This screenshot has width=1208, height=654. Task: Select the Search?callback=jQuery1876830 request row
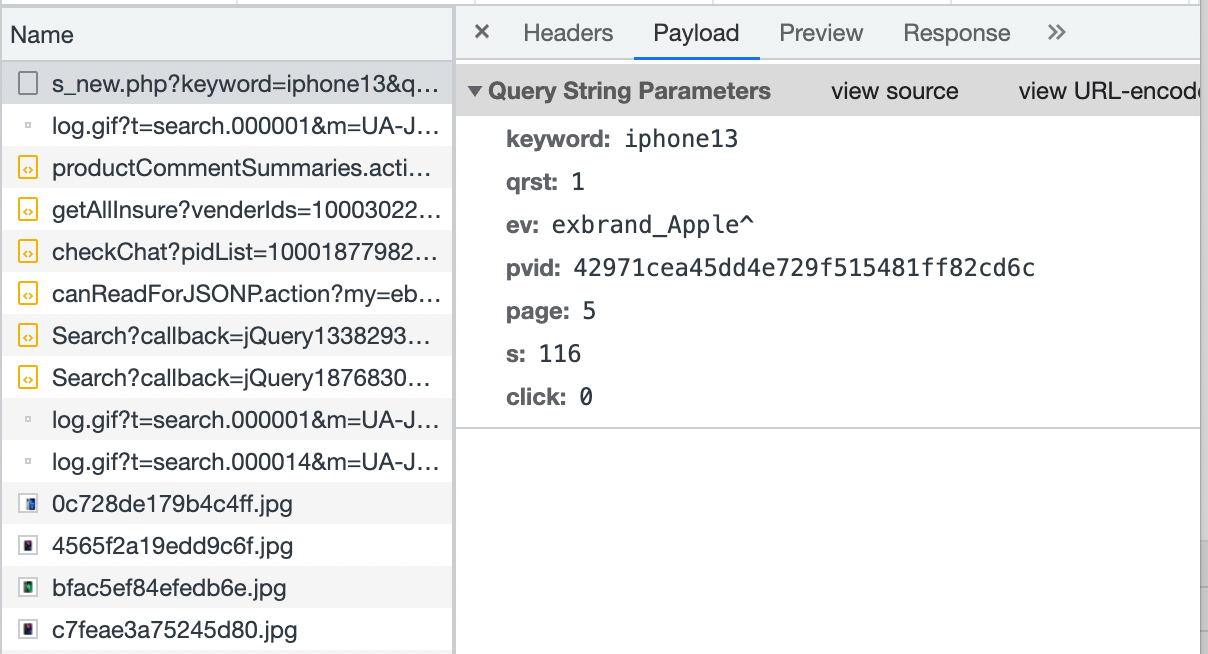tap(226, 378)
